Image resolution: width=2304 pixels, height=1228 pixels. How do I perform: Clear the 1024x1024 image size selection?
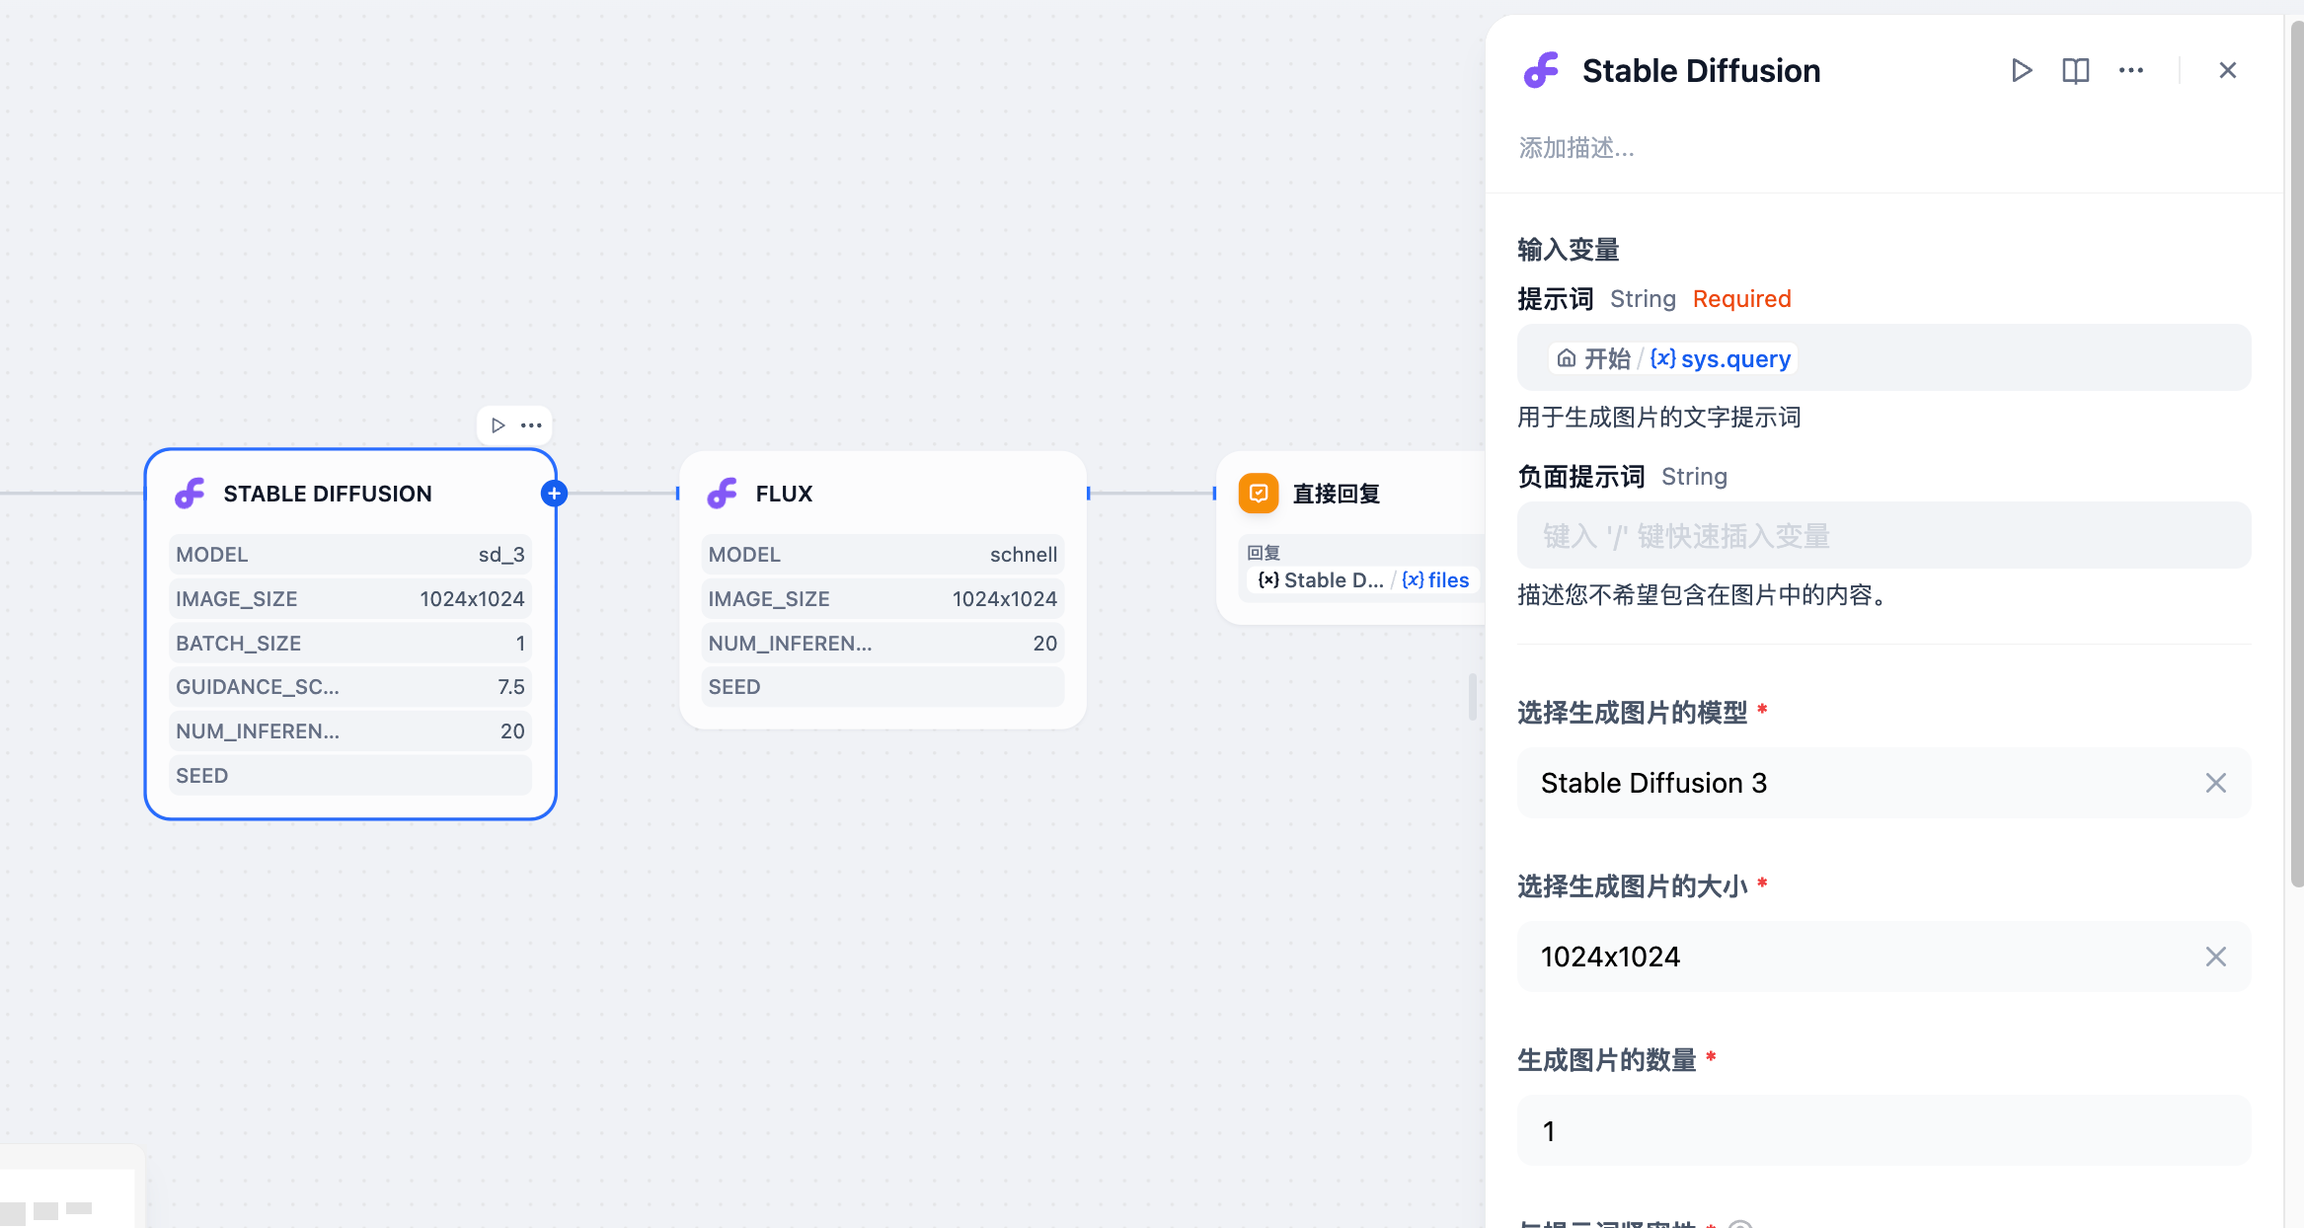coord(2215,957)
